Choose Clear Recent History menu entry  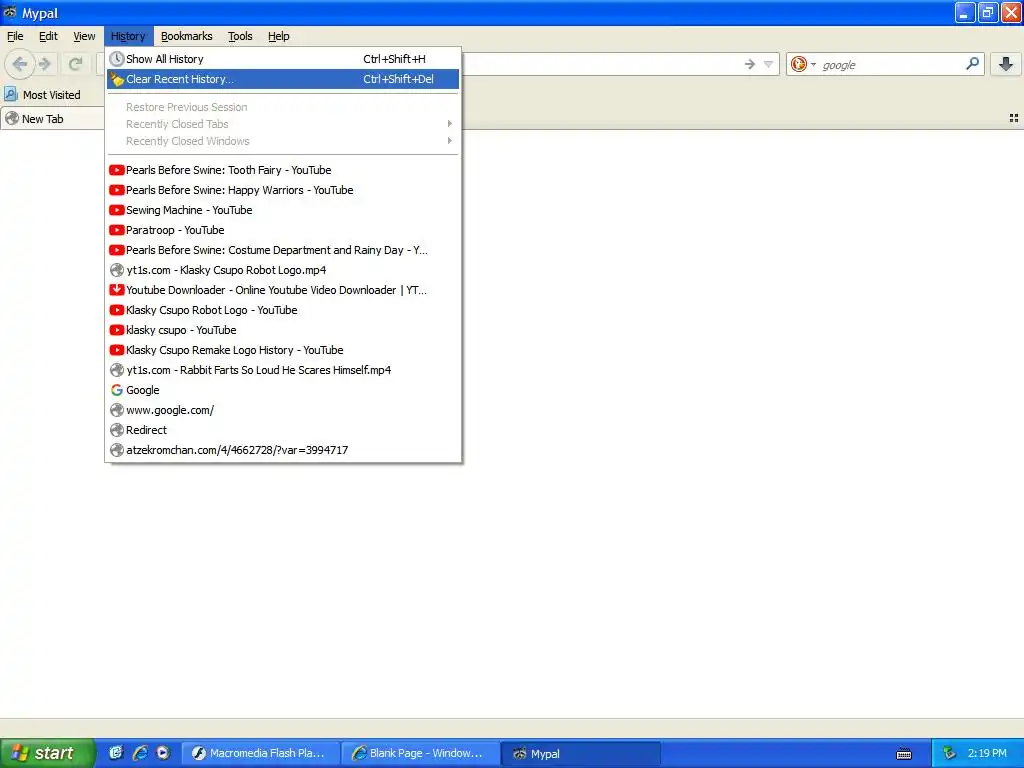point(283,79)
